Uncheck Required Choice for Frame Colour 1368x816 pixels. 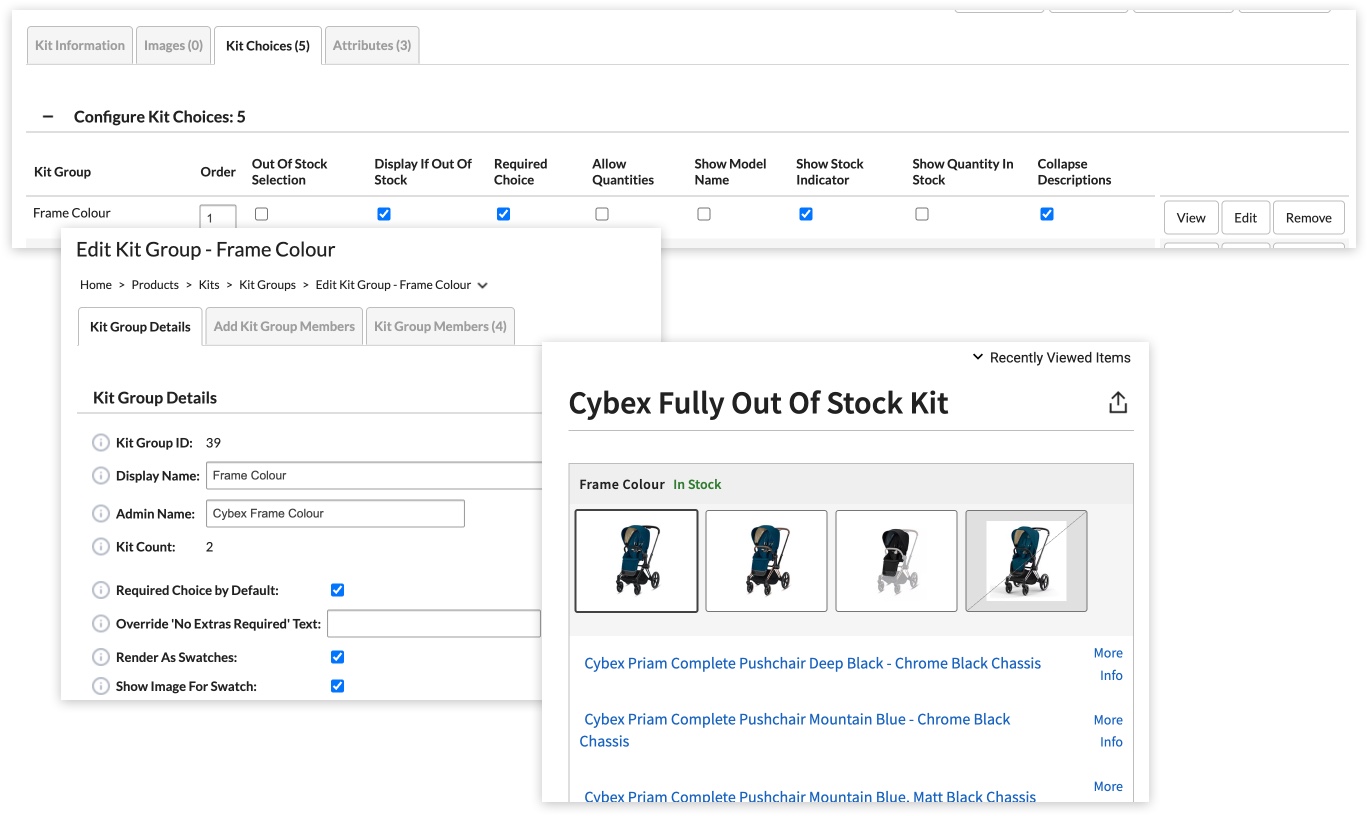tap(504, 214)
